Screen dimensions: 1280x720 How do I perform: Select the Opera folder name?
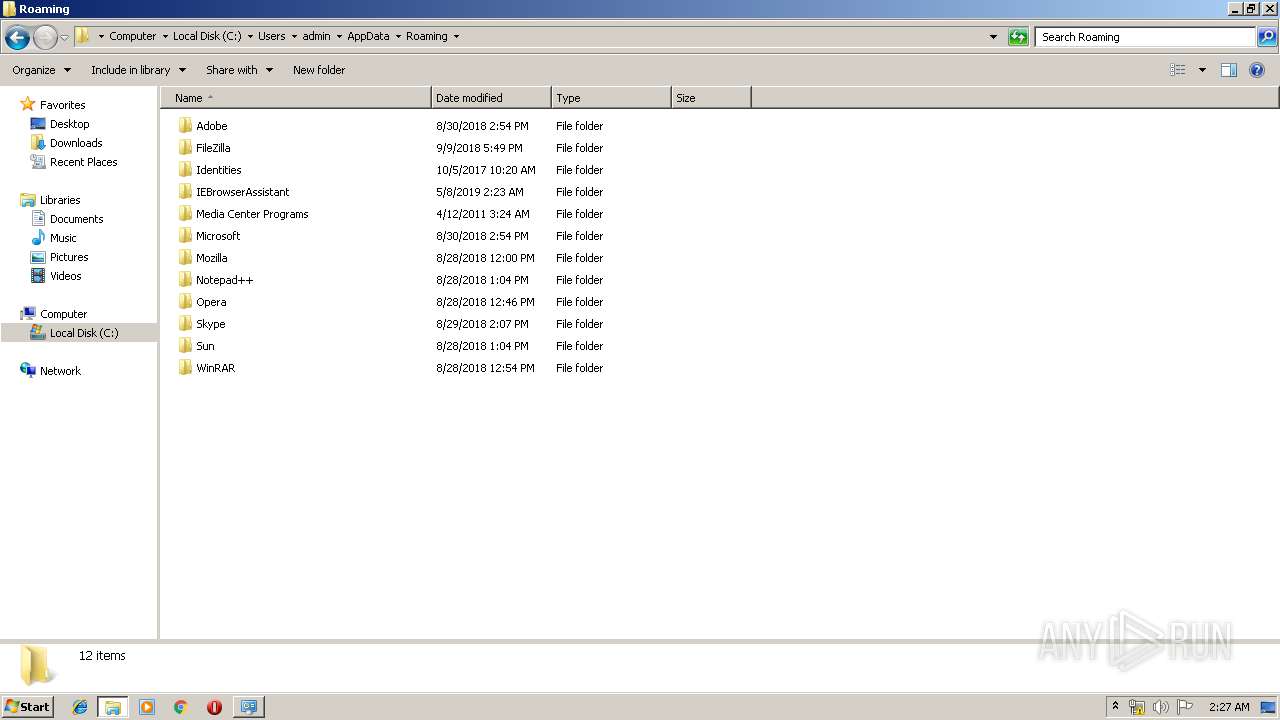pos(211,302)
